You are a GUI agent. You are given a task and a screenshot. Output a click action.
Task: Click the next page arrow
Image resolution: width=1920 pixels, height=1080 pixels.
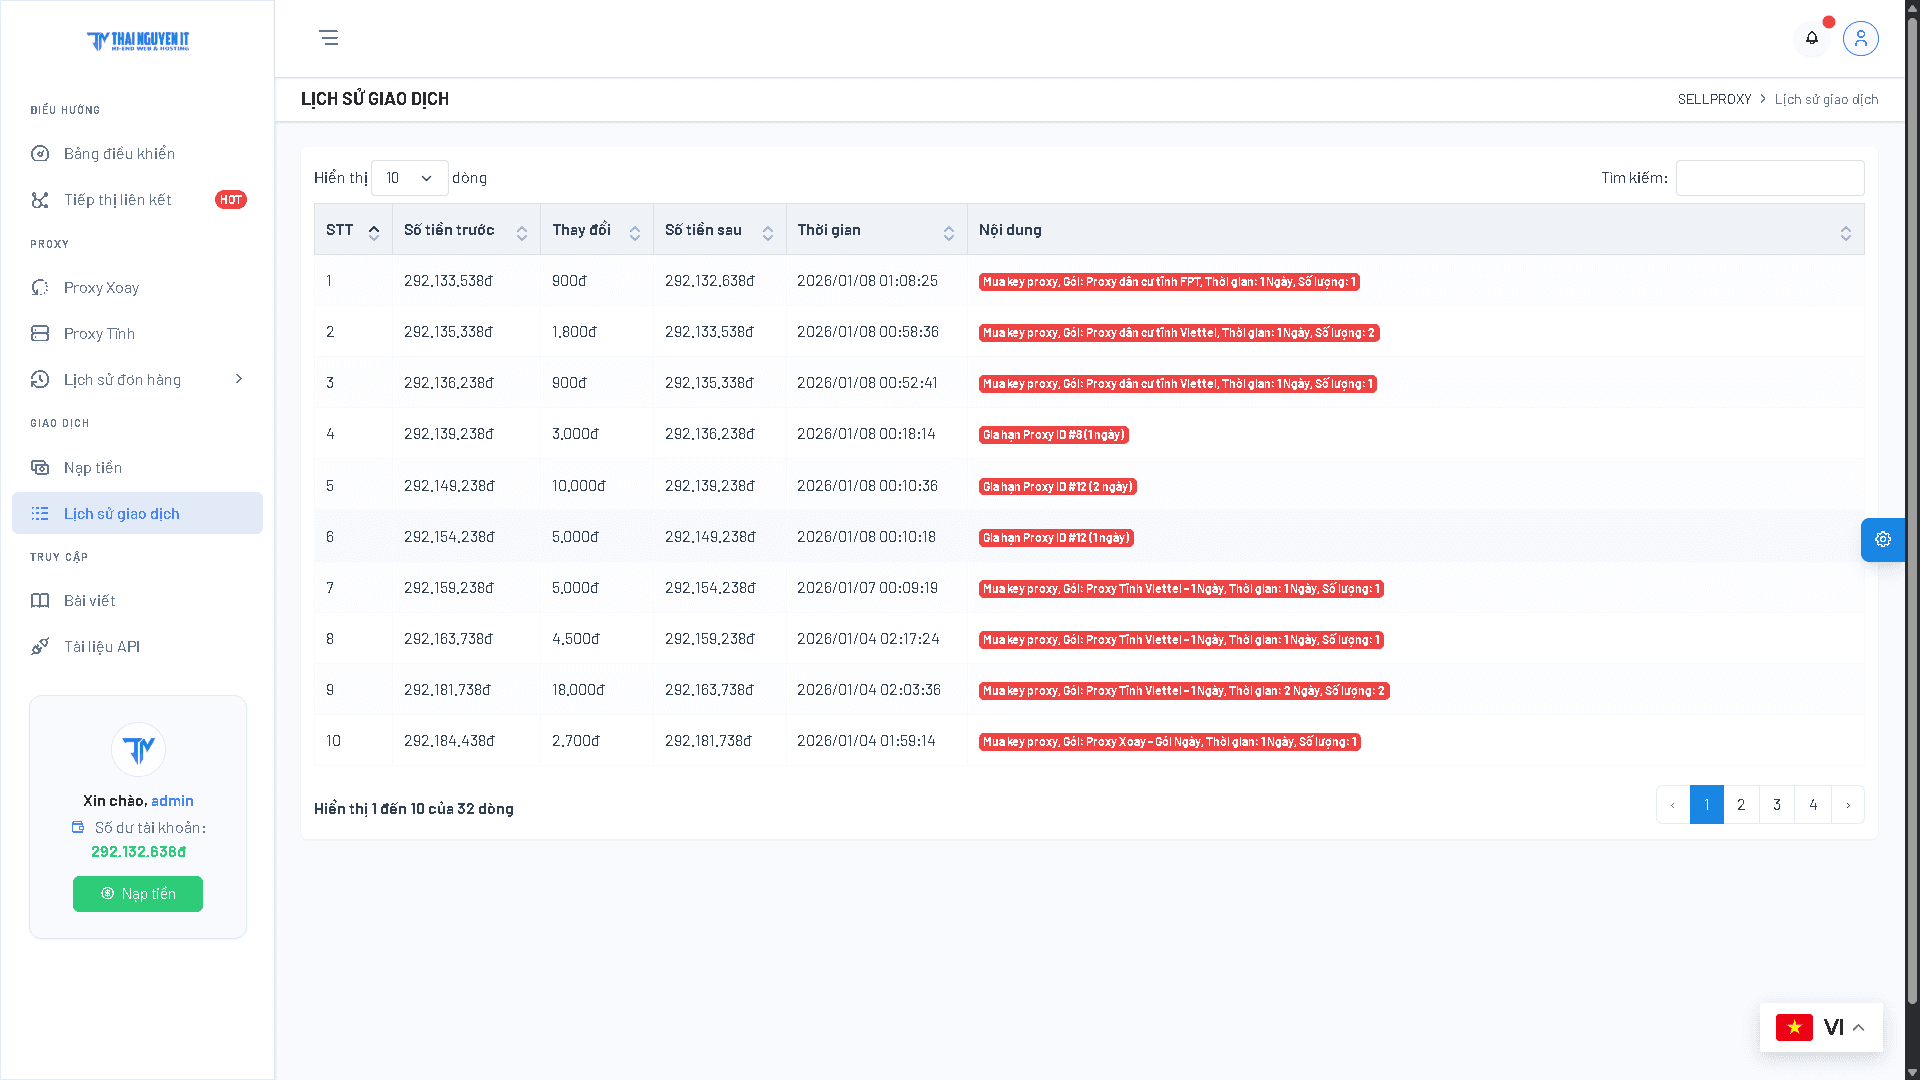1848,804
